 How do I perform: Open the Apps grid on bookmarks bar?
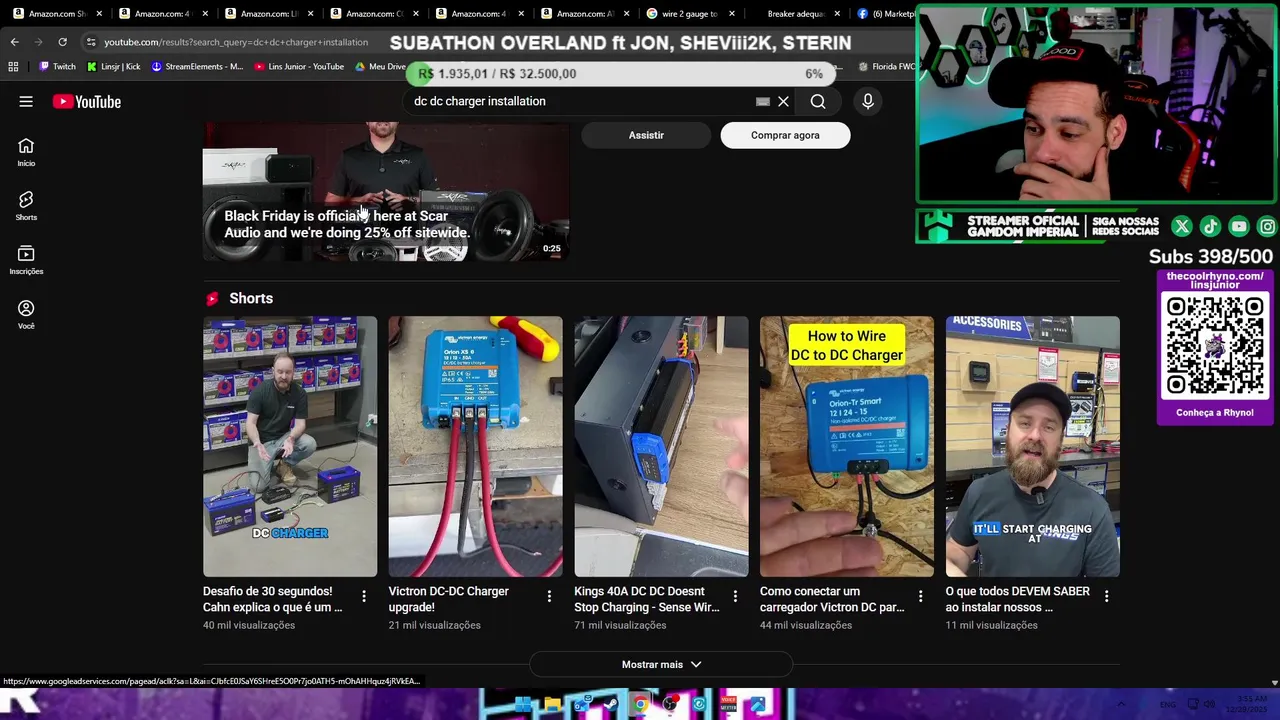coord(13,67)
